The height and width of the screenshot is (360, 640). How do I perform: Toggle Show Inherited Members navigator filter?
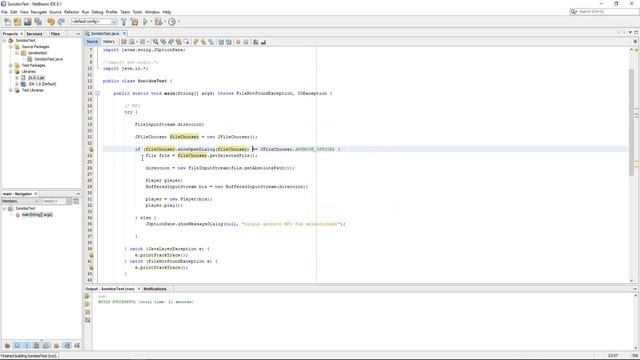click(7, 346)
